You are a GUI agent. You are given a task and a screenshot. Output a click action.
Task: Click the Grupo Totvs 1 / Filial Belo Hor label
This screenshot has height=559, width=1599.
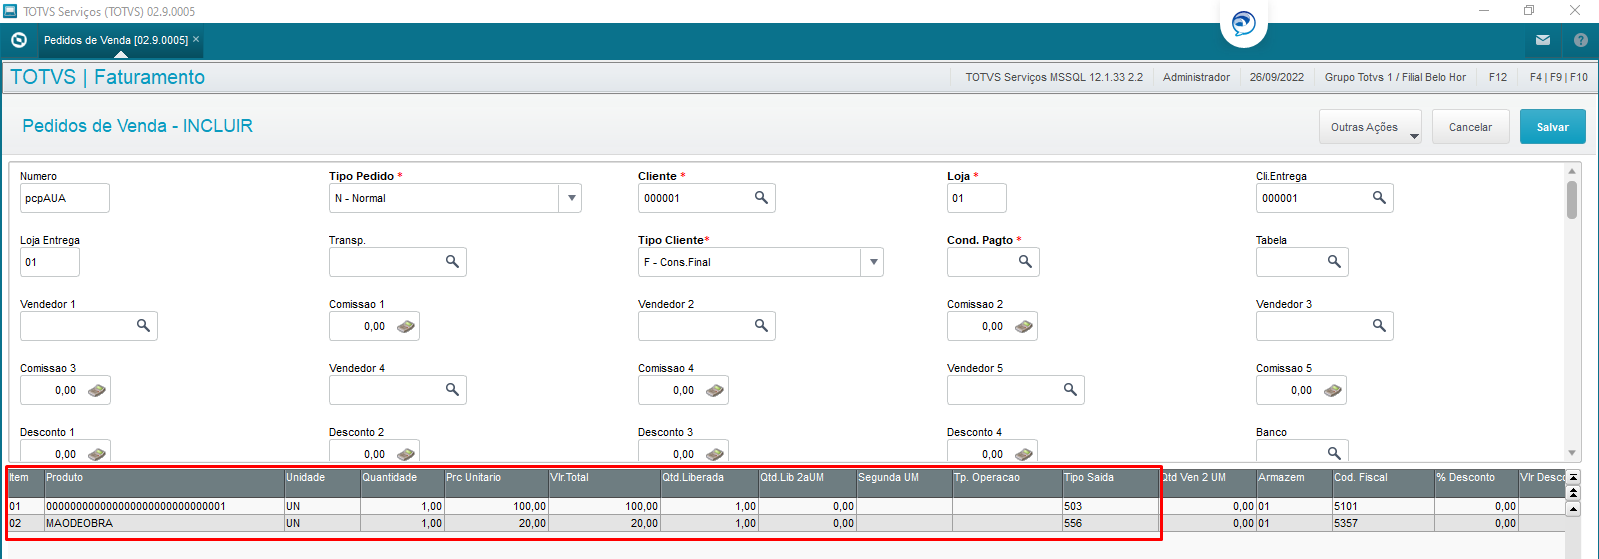coord(1395,77)
